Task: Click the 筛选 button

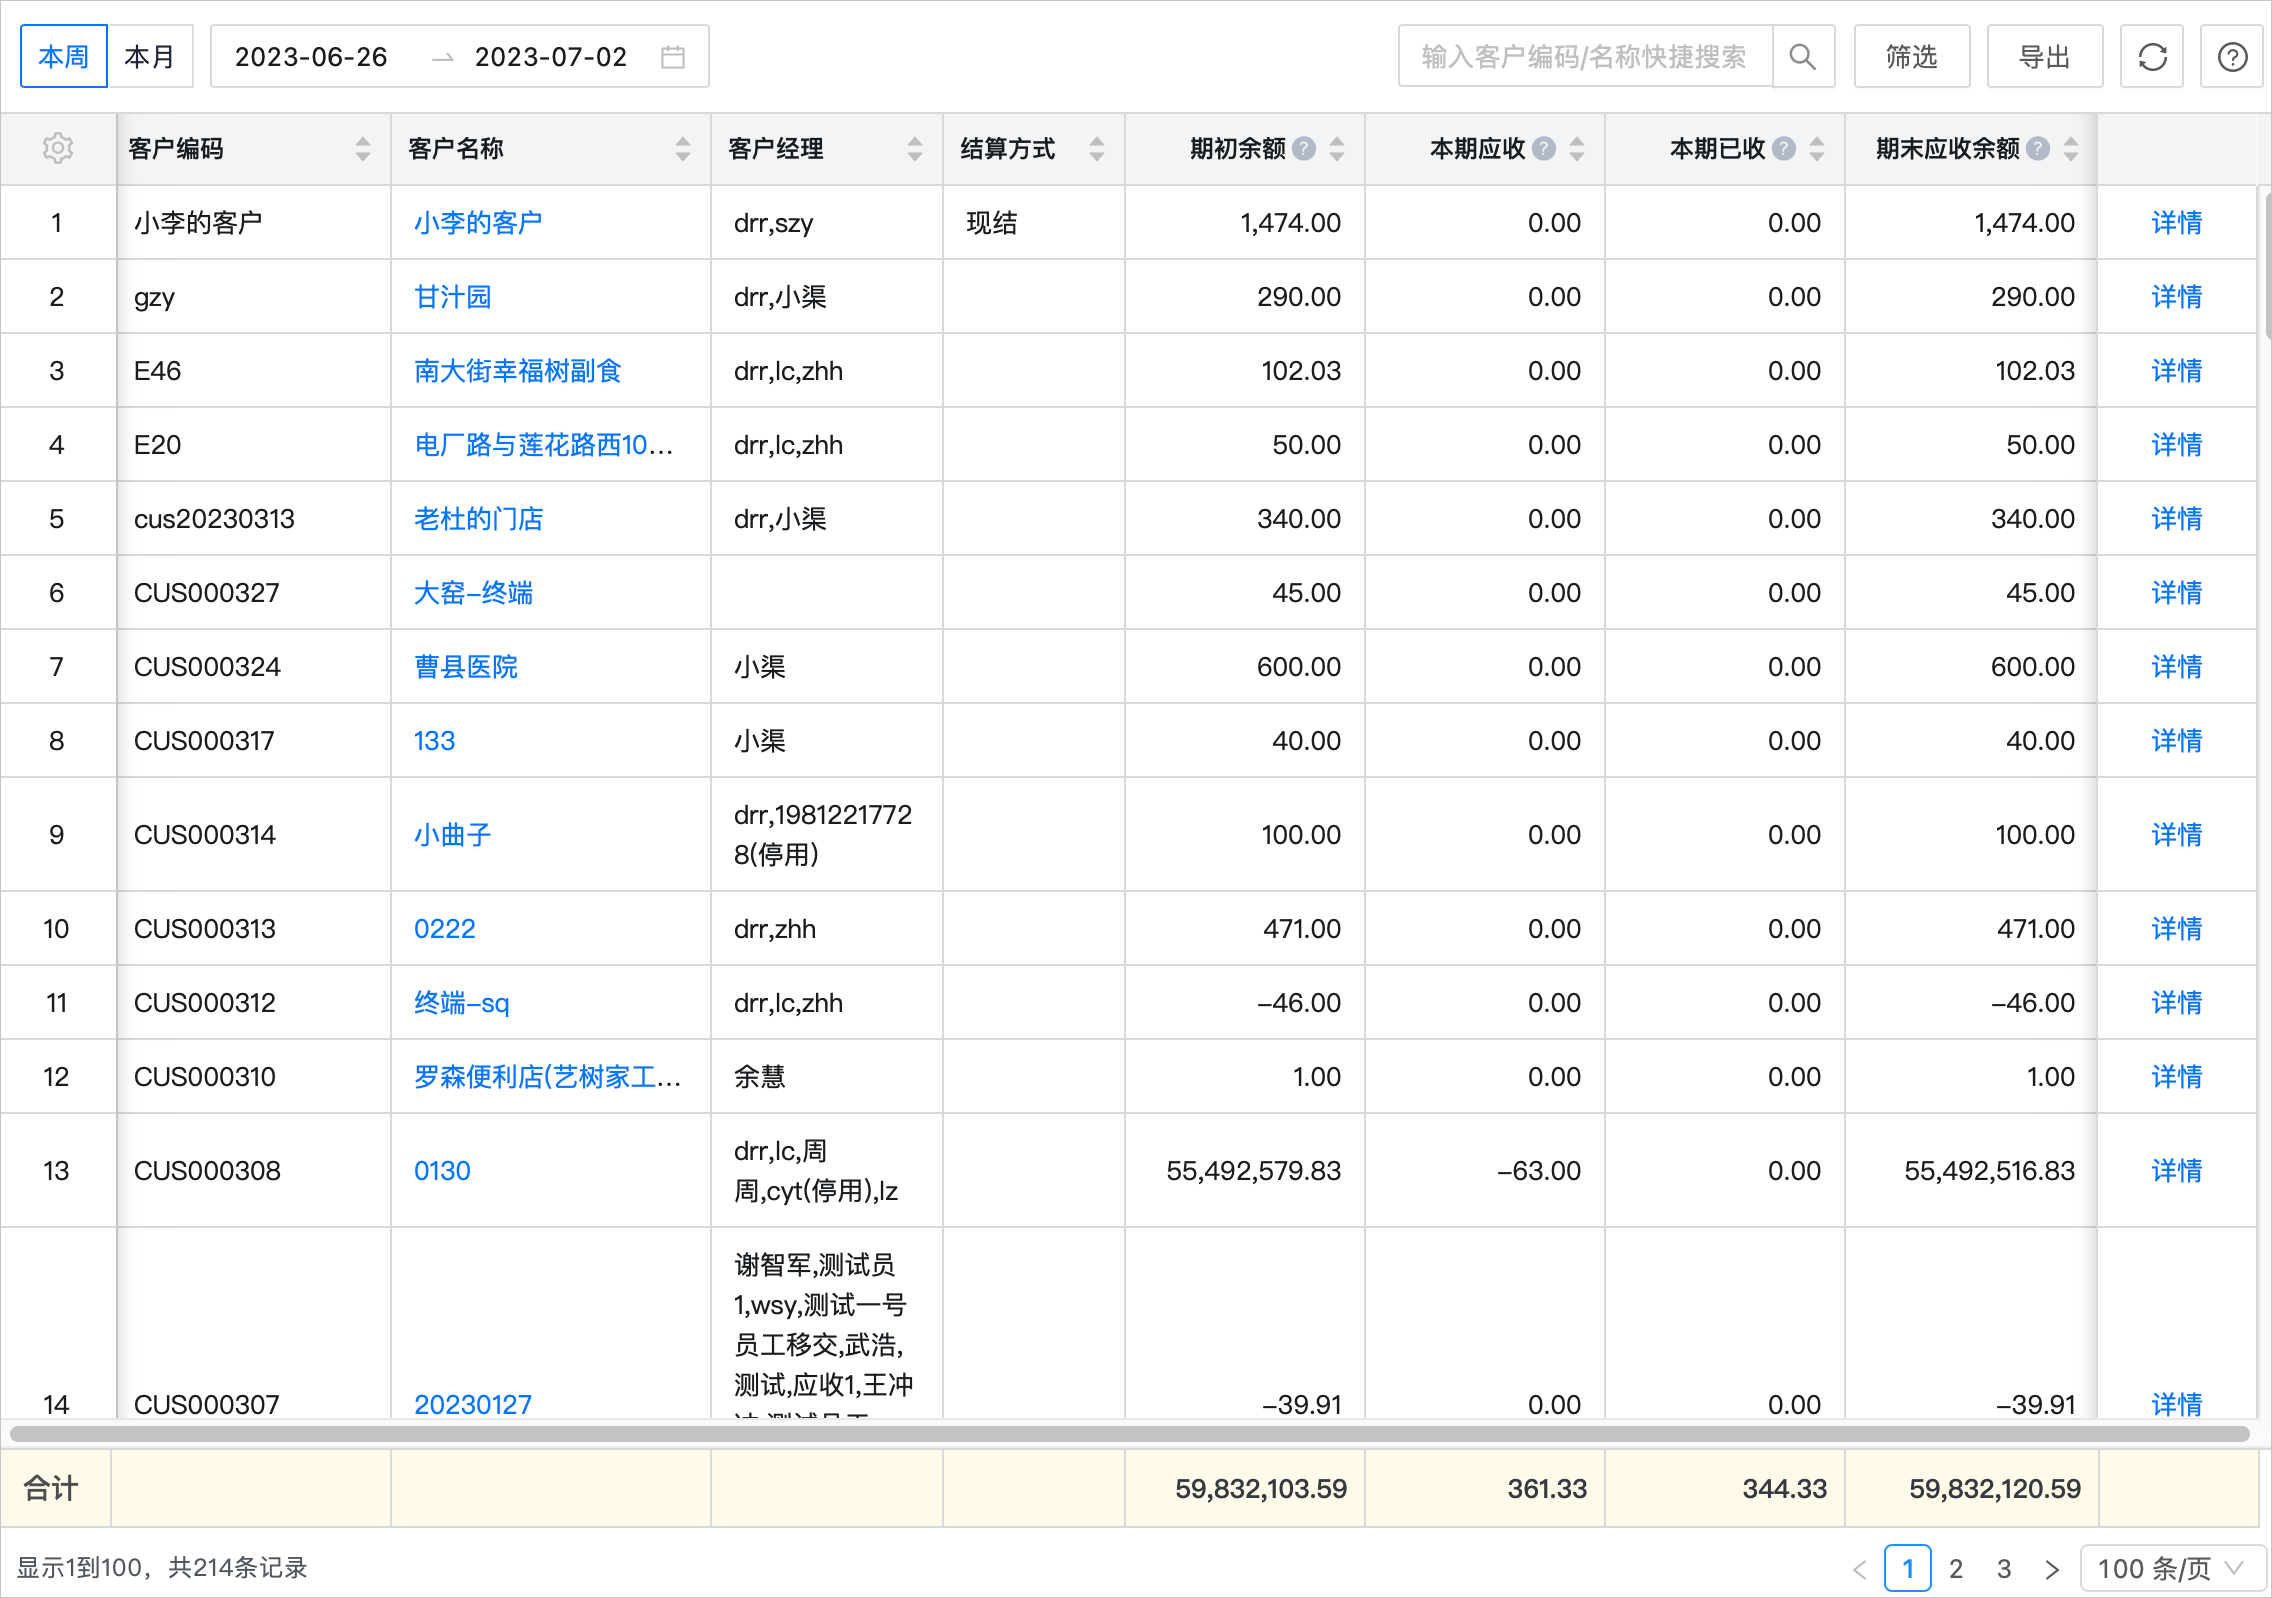Action: click(1911, 57)
